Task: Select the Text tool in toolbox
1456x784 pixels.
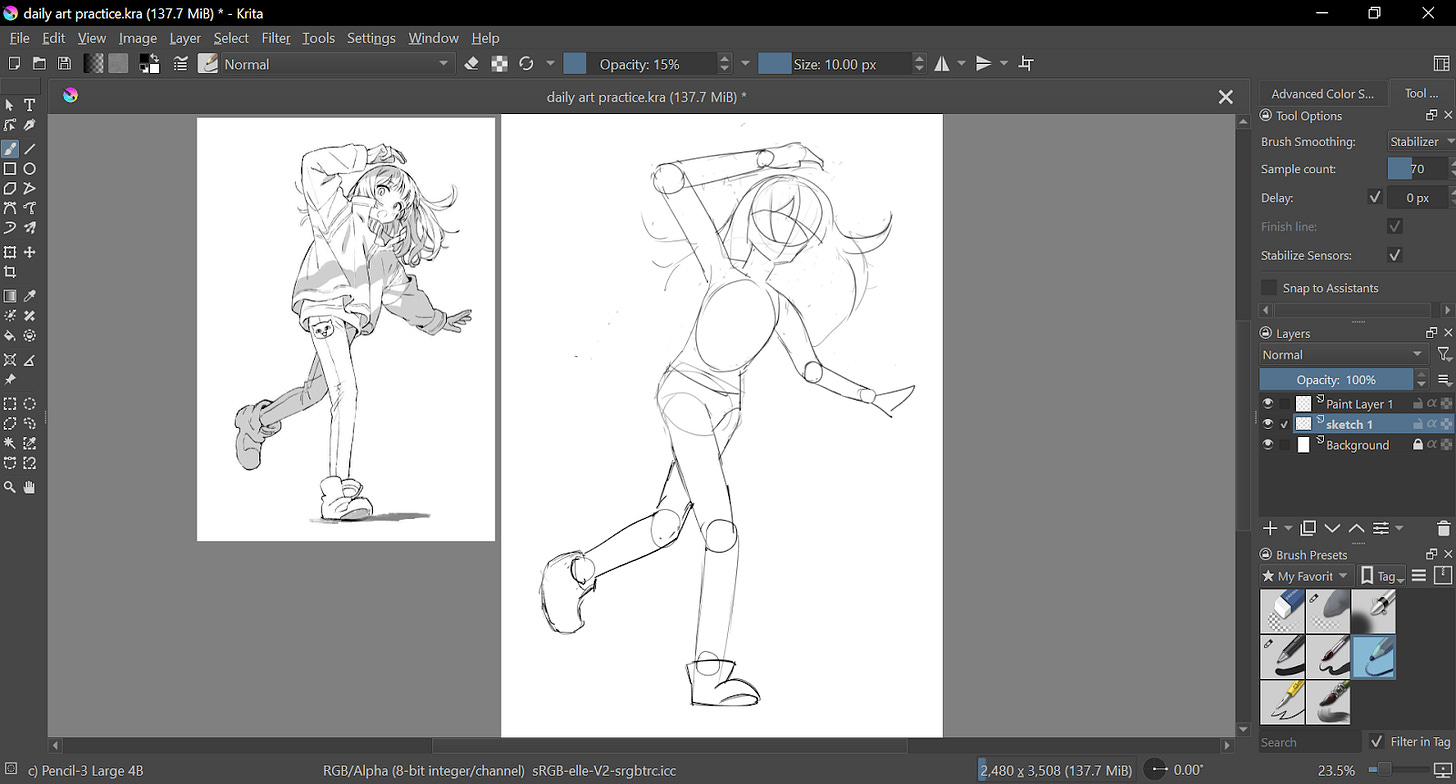Action: click(30, 105)
